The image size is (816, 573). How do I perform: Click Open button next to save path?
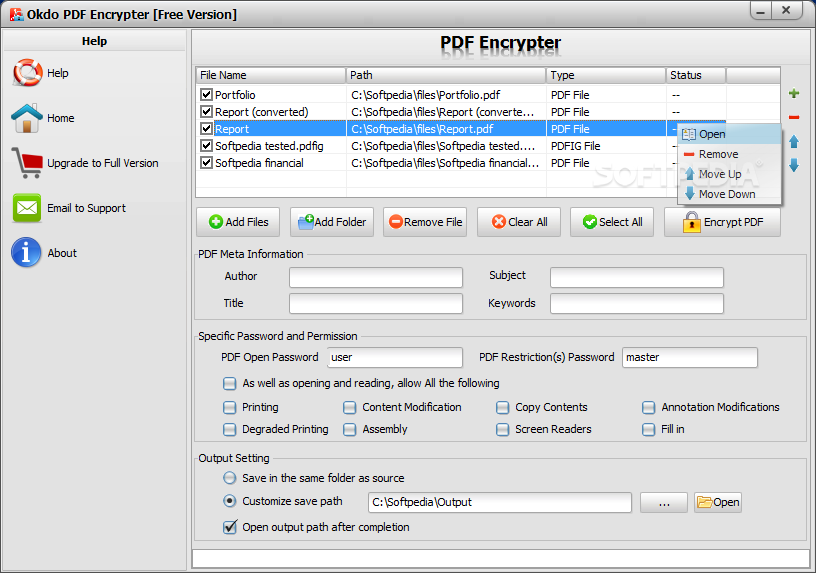point(718,502)
